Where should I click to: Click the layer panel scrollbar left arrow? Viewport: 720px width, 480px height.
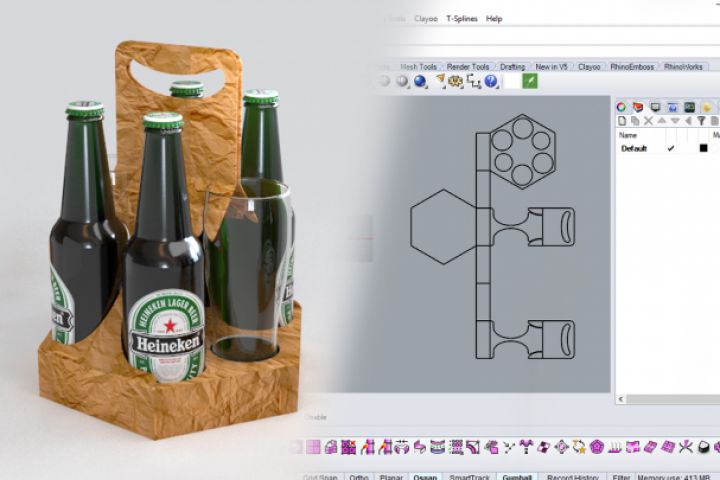pos(621,399)
